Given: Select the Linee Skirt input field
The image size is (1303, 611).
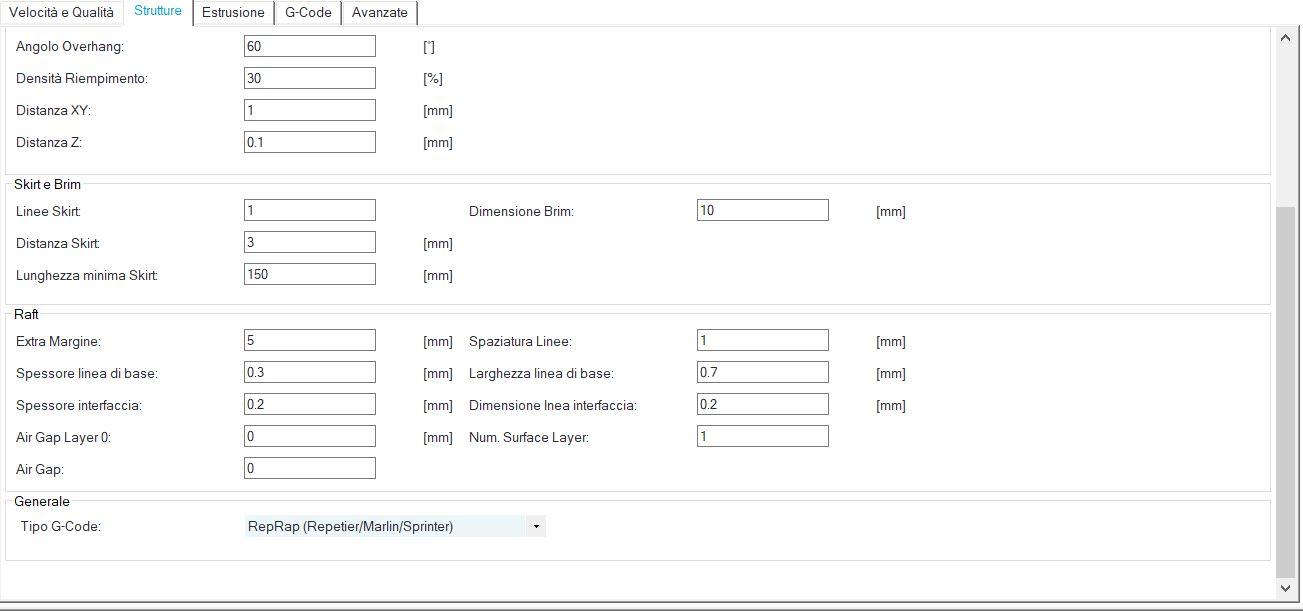Looking at the screenshot, I should (x=310, y=210).
